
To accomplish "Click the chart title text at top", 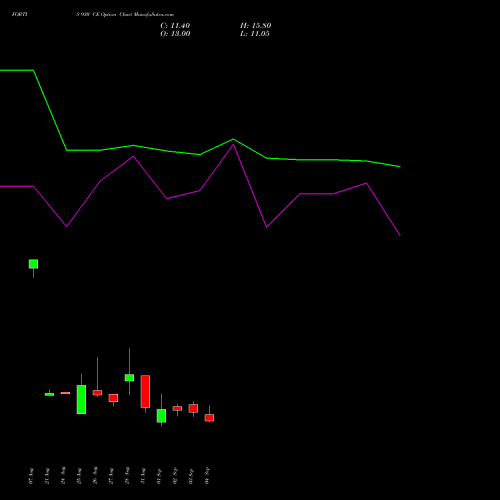I will pos(93,14).
